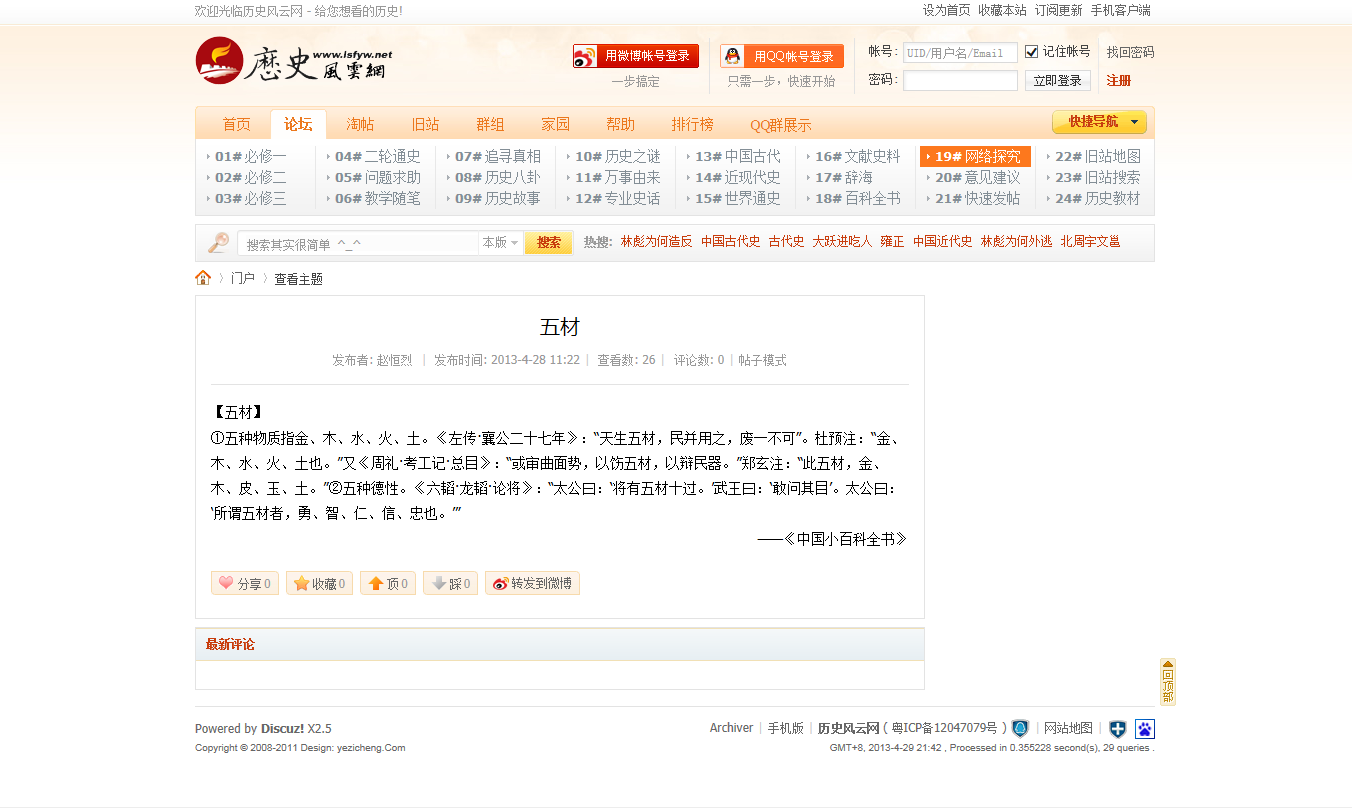Open the 04# 二轮通史 board link
1352x809 pixels.
click(378, 156)
